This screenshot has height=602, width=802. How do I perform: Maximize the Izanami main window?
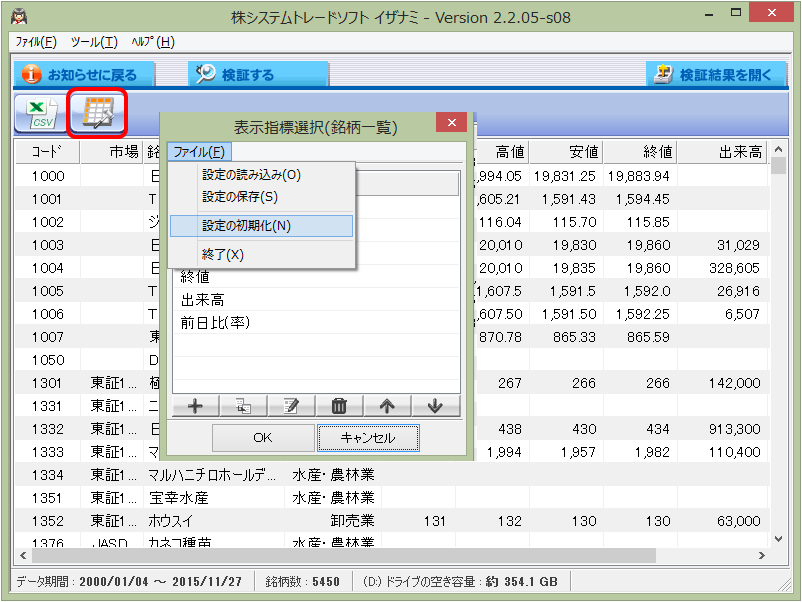pyautogui.click(x=736, y=13)
